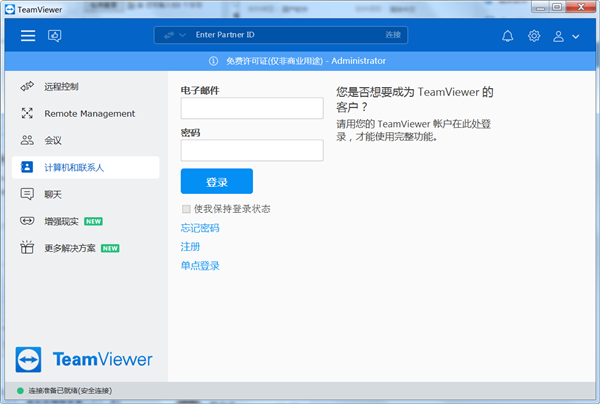This screenshot has height=404, width=600.
Task: Expand the account dropdown chevron
Action: point(576,37)
